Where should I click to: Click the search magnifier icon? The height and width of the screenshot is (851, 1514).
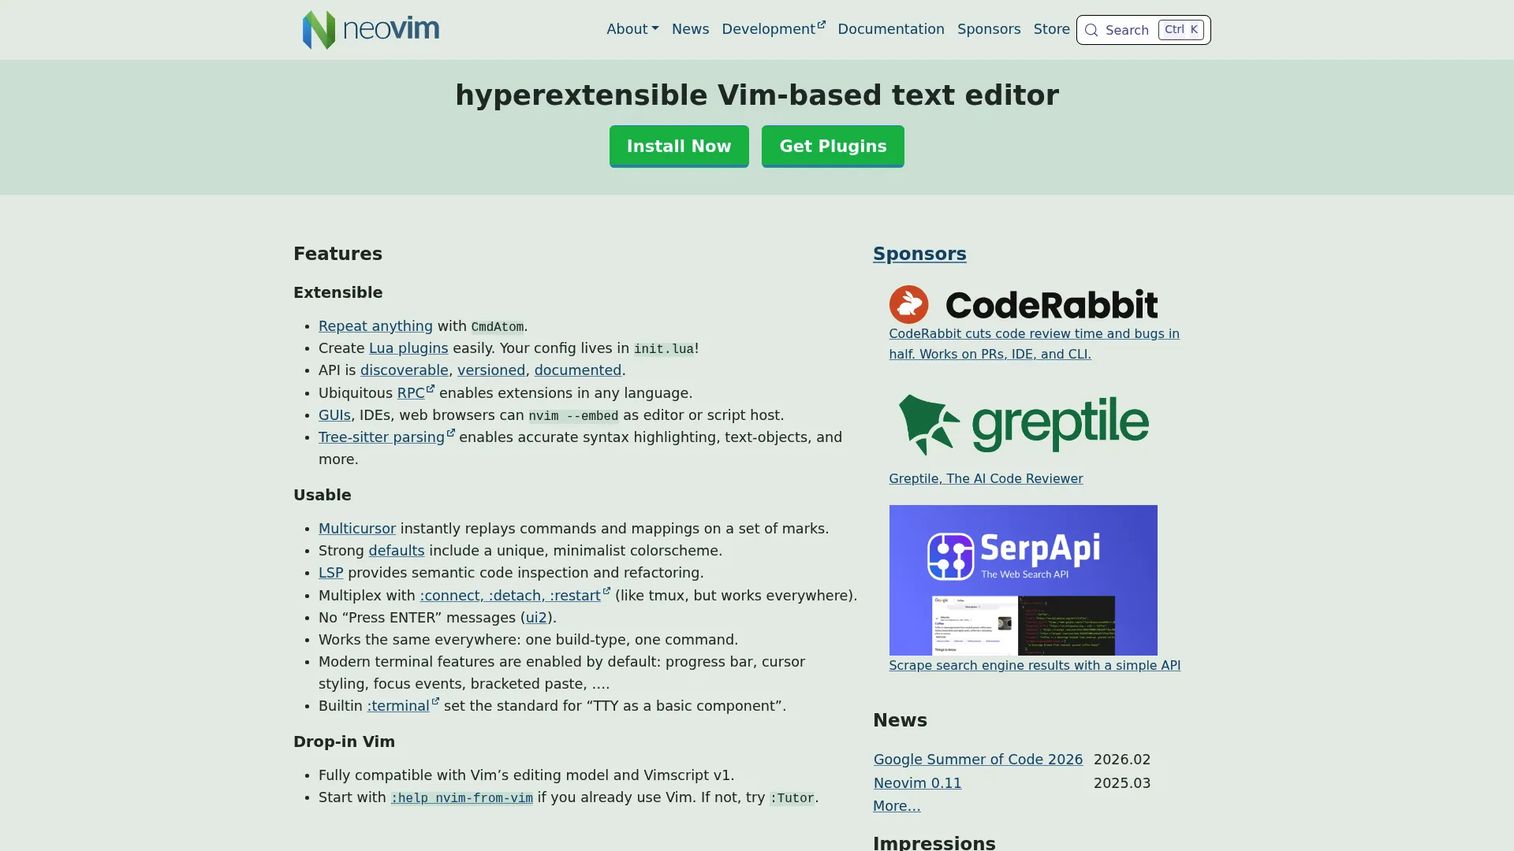coord(1091,30)
